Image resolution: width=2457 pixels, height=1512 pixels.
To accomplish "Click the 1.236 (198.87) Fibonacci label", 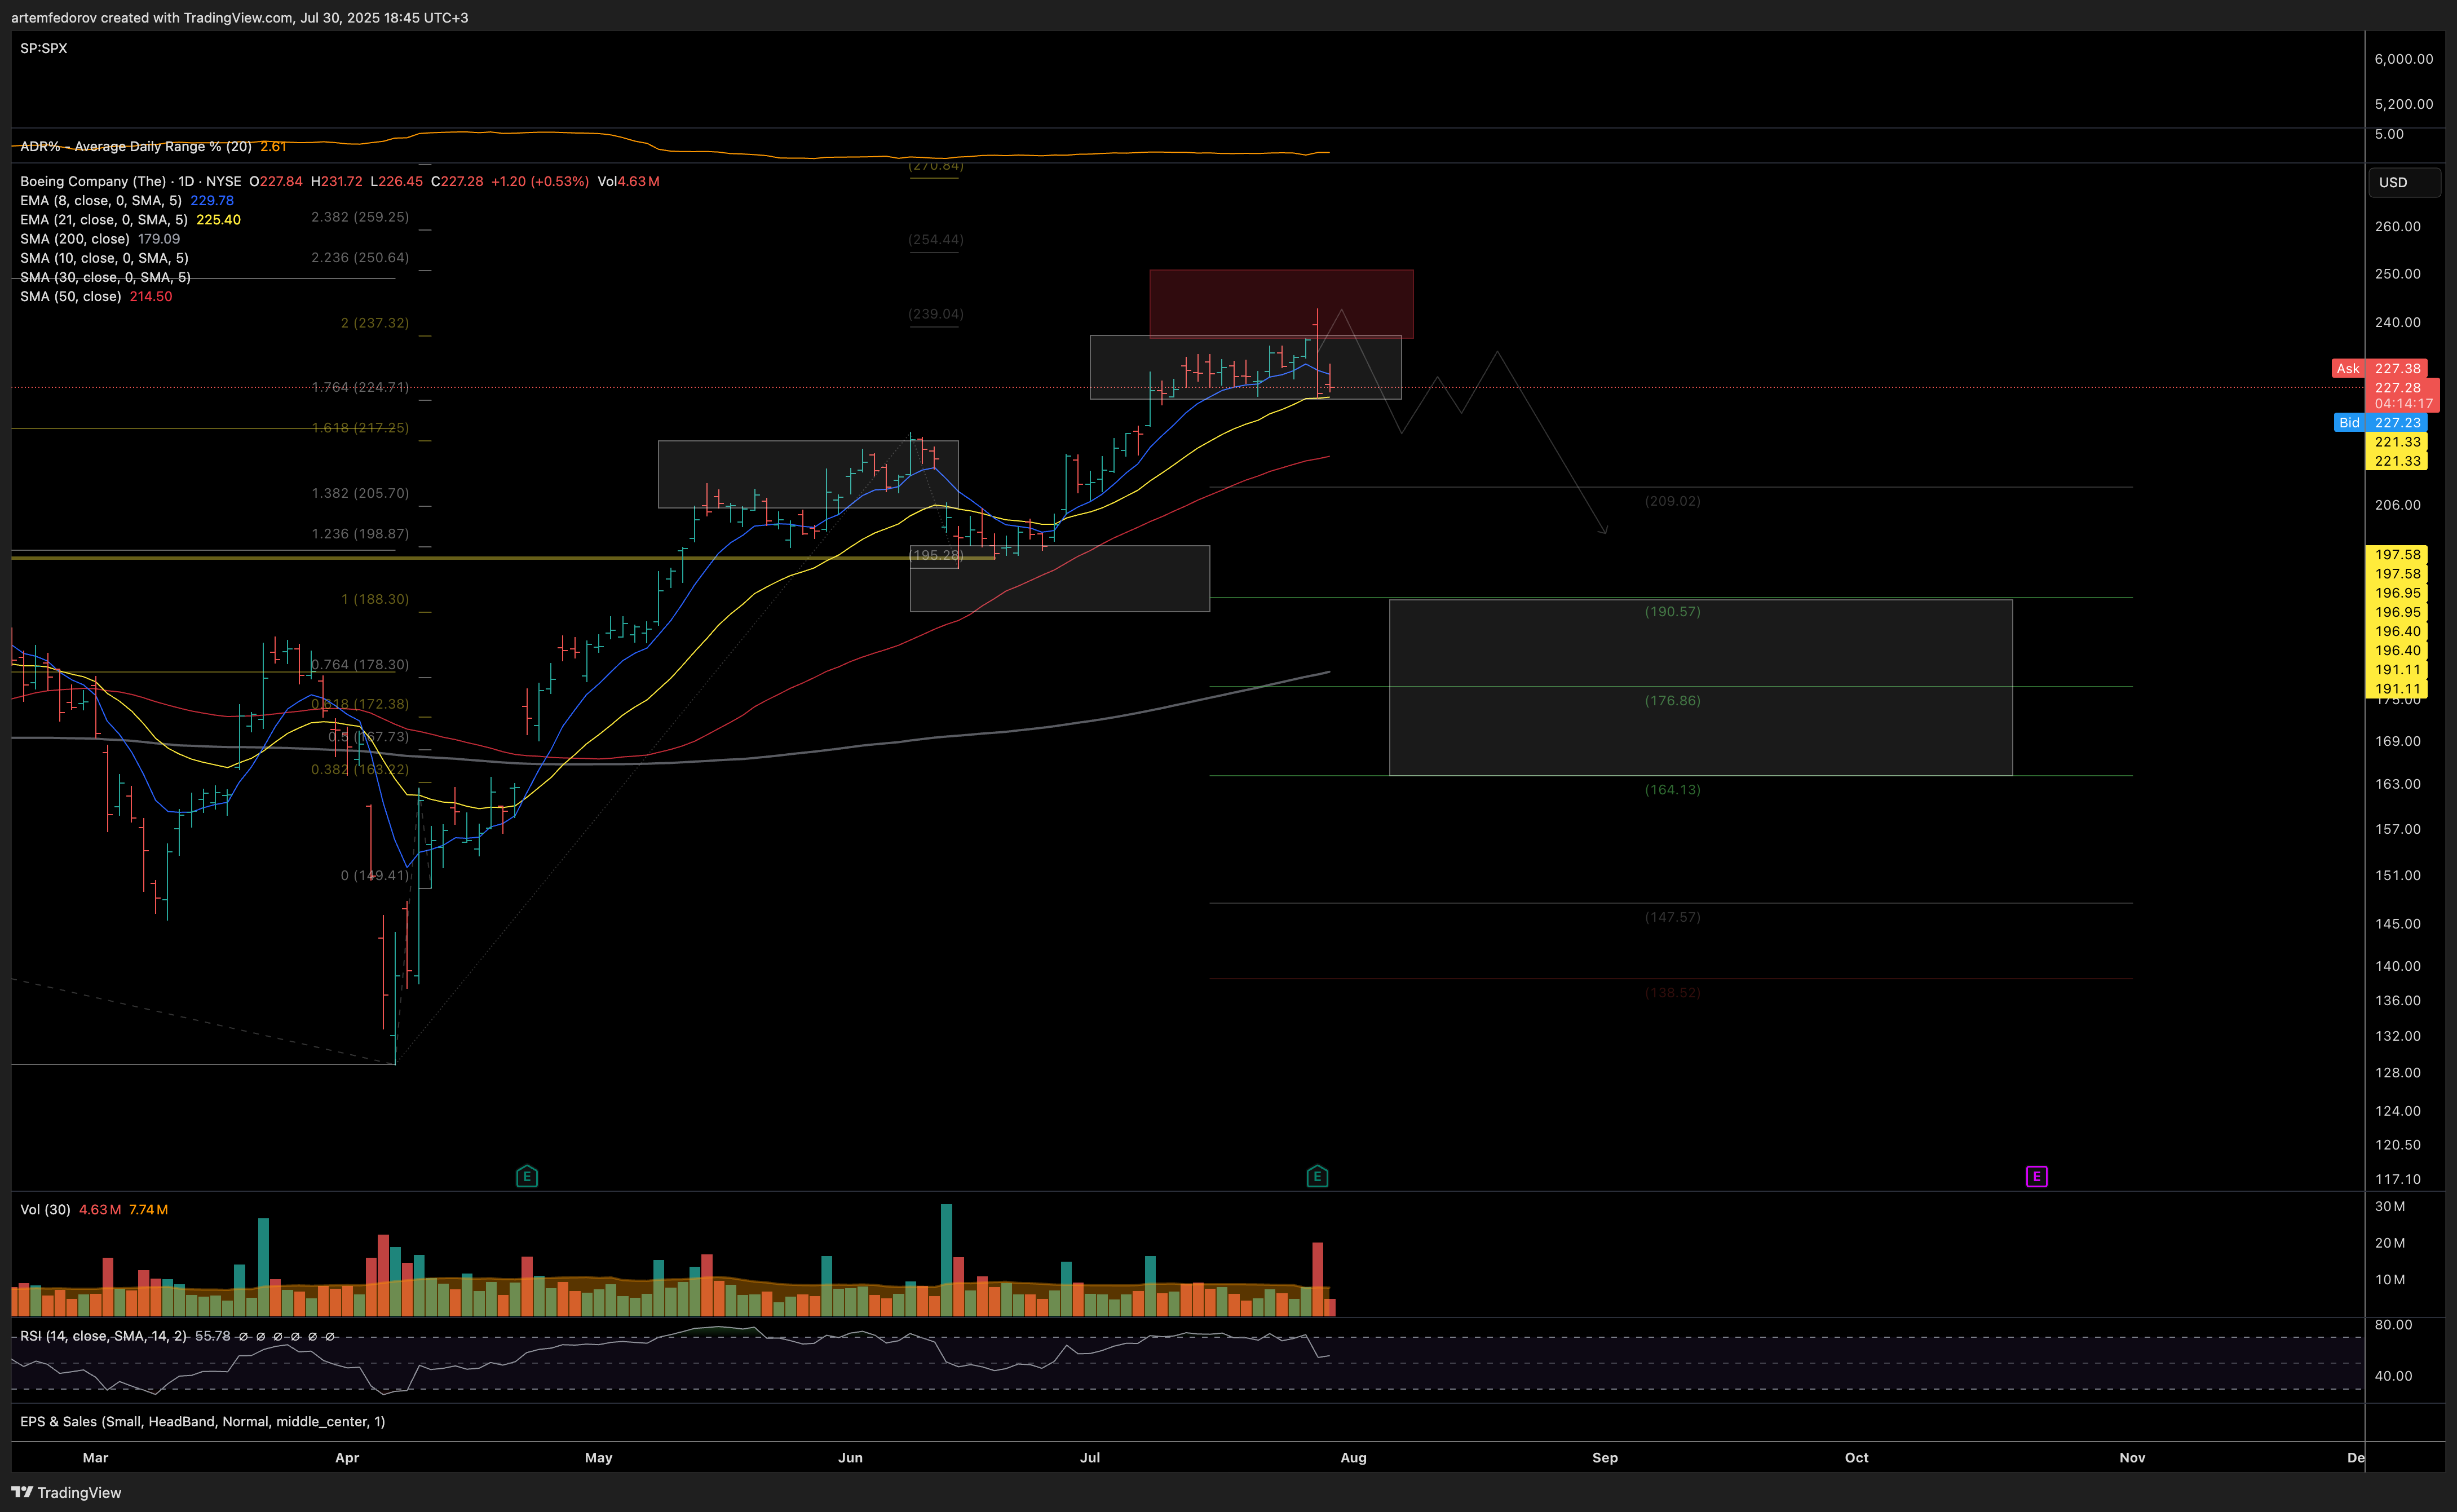I will (360, 534).
